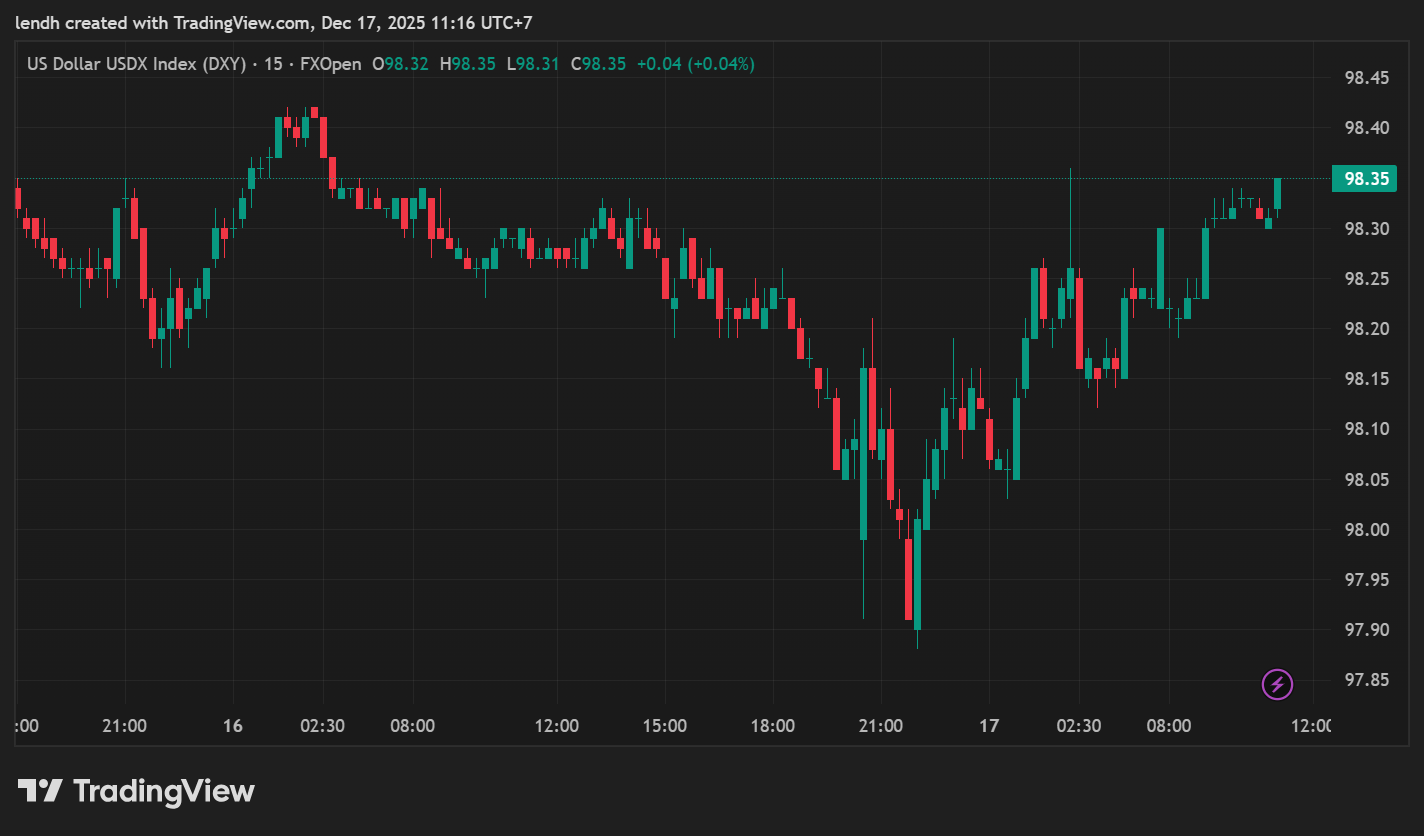Viewport: 1424px width, 836px height.
Task: Click the last green candle at 98.35
Action: 1277,194
